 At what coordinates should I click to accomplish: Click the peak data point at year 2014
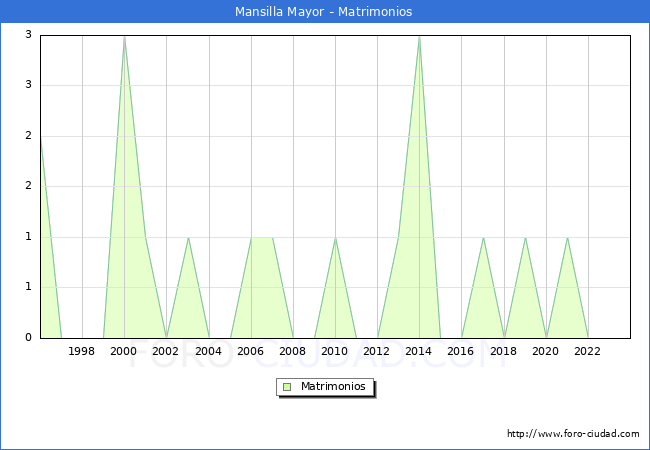[420, 37]
